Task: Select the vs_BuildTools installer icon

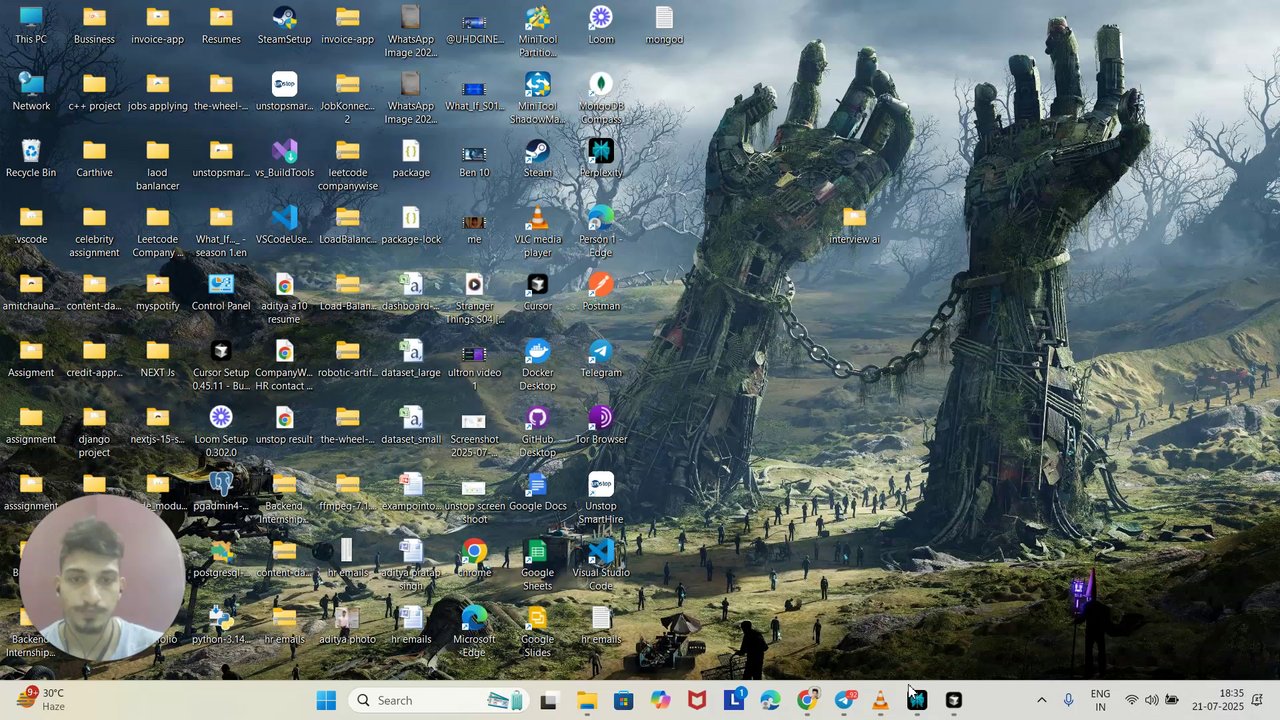Action: 284,158
